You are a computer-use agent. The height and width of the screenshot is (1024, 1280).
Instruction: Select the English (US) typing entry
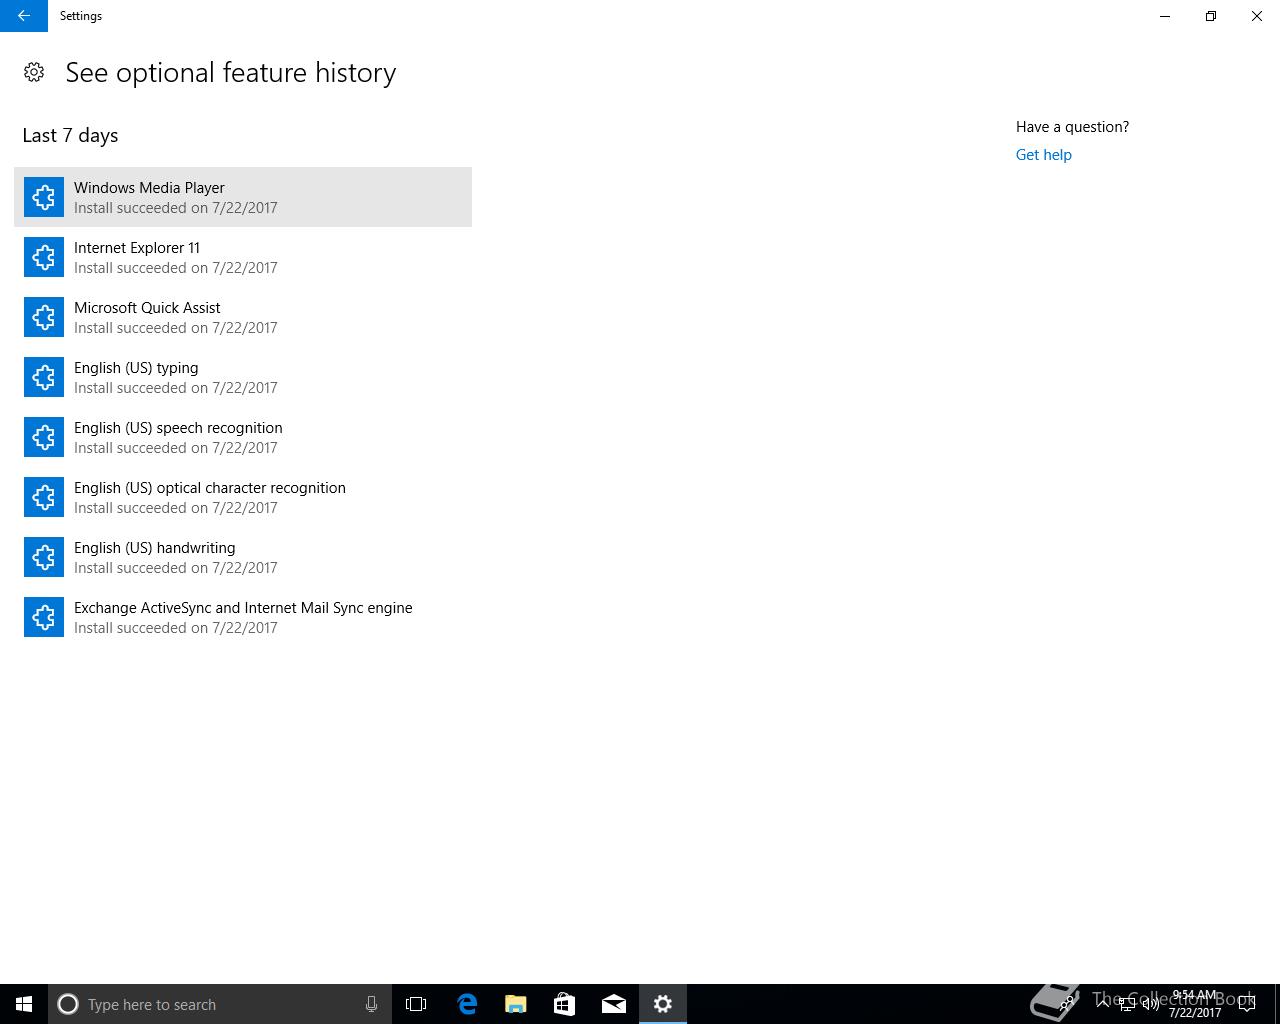point(243,377)
